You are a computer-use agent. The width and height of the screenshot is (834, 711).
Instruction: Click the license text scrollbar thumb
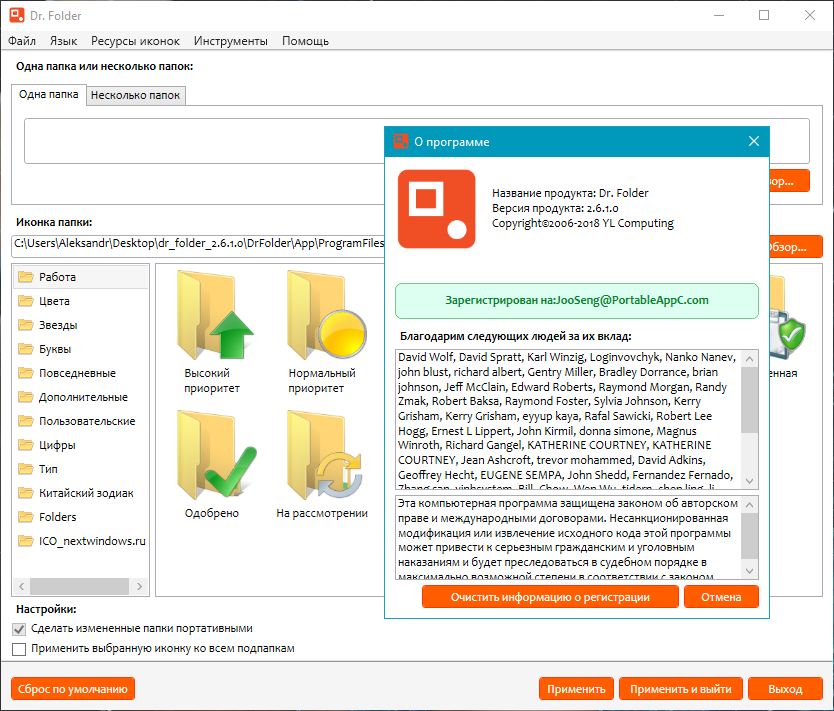(749, 536)
